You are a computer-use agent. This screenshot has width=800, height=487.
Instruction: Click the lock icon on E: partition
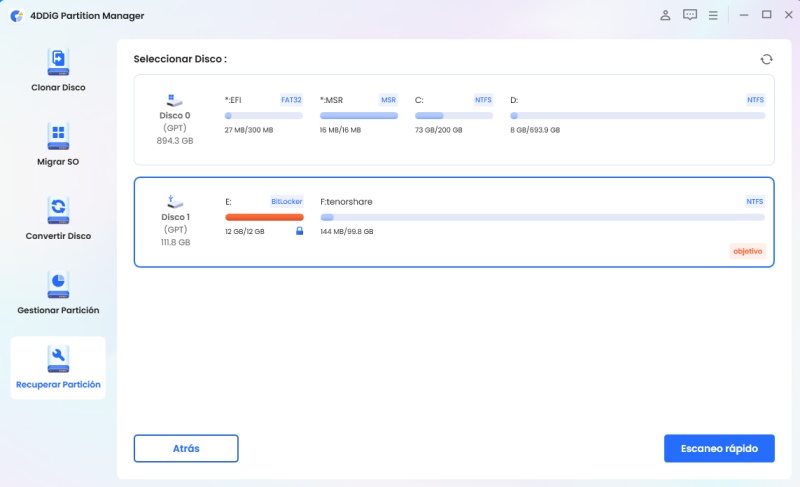pyautogui.click(x=299, y=231)
